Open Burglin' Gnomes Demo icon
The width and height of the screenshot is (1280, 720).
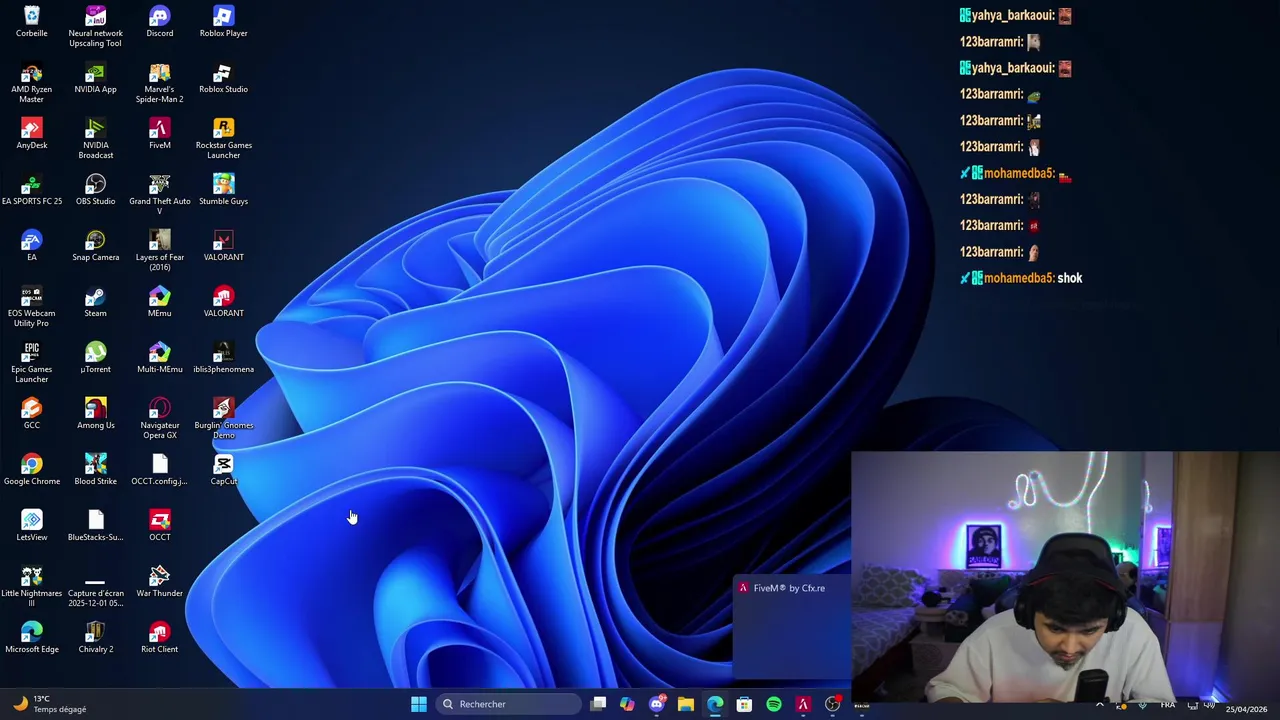pos(223,419)
